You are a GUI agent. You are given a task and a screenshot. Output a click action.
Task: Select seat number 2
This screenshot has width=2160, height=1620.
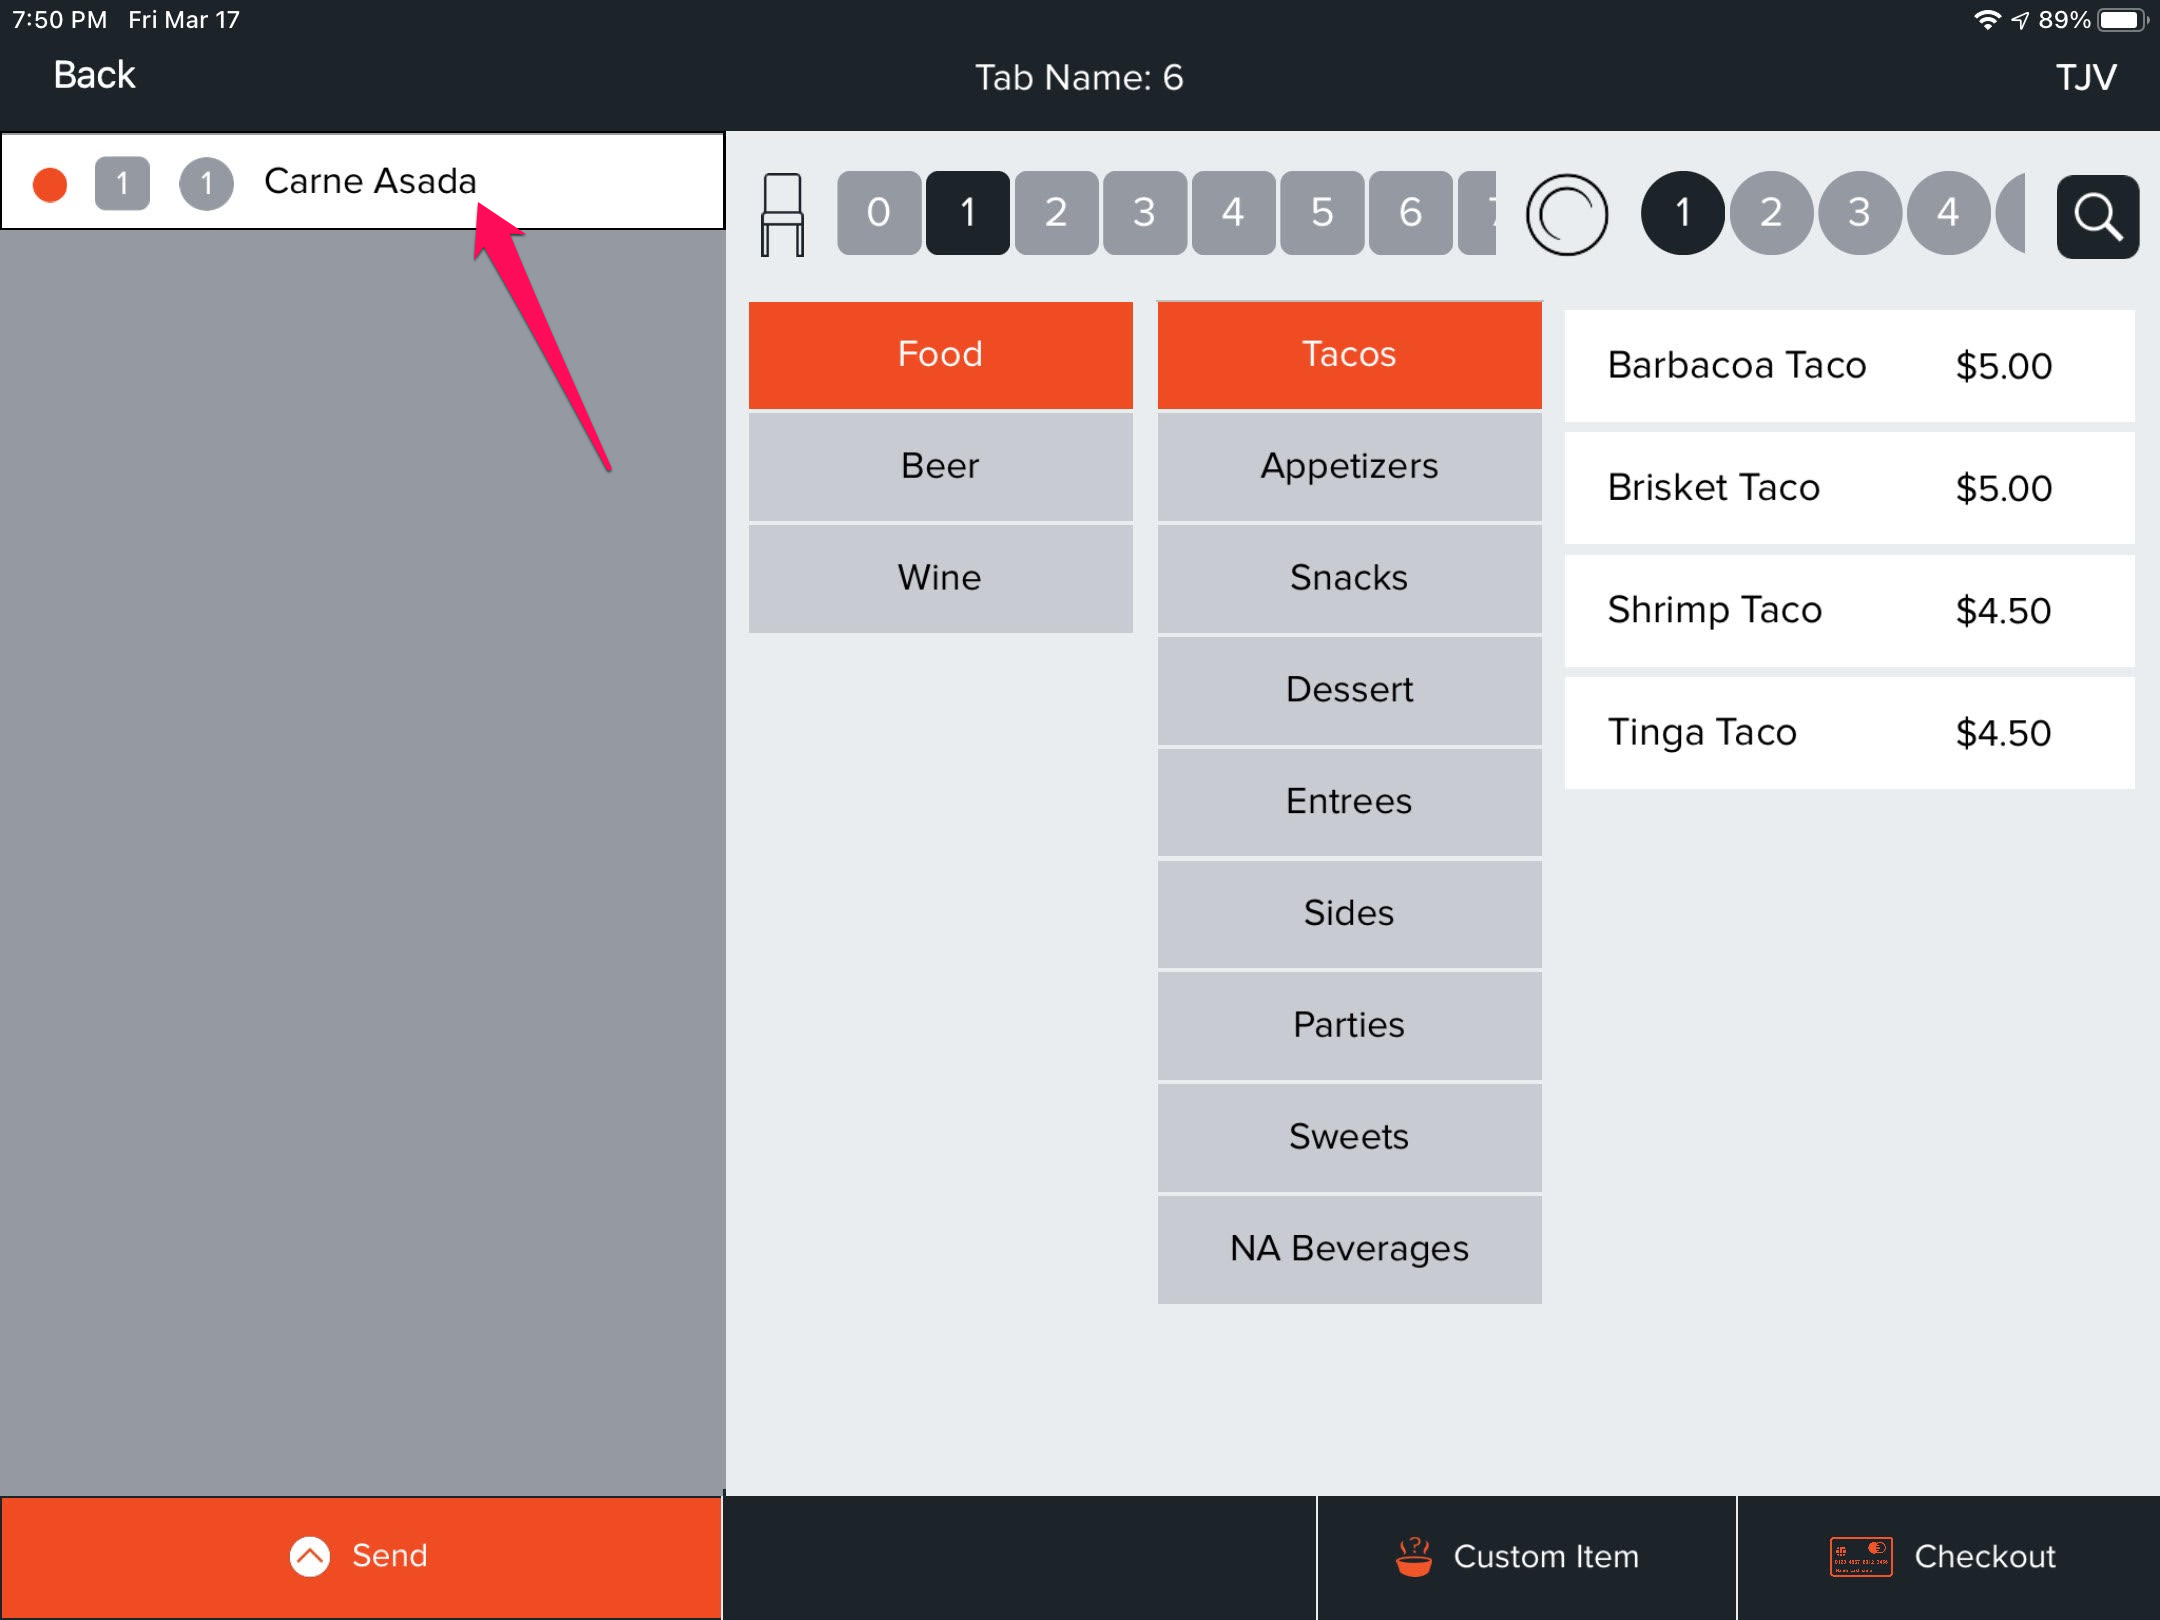pyautogui.click(x=1056, y=213)
